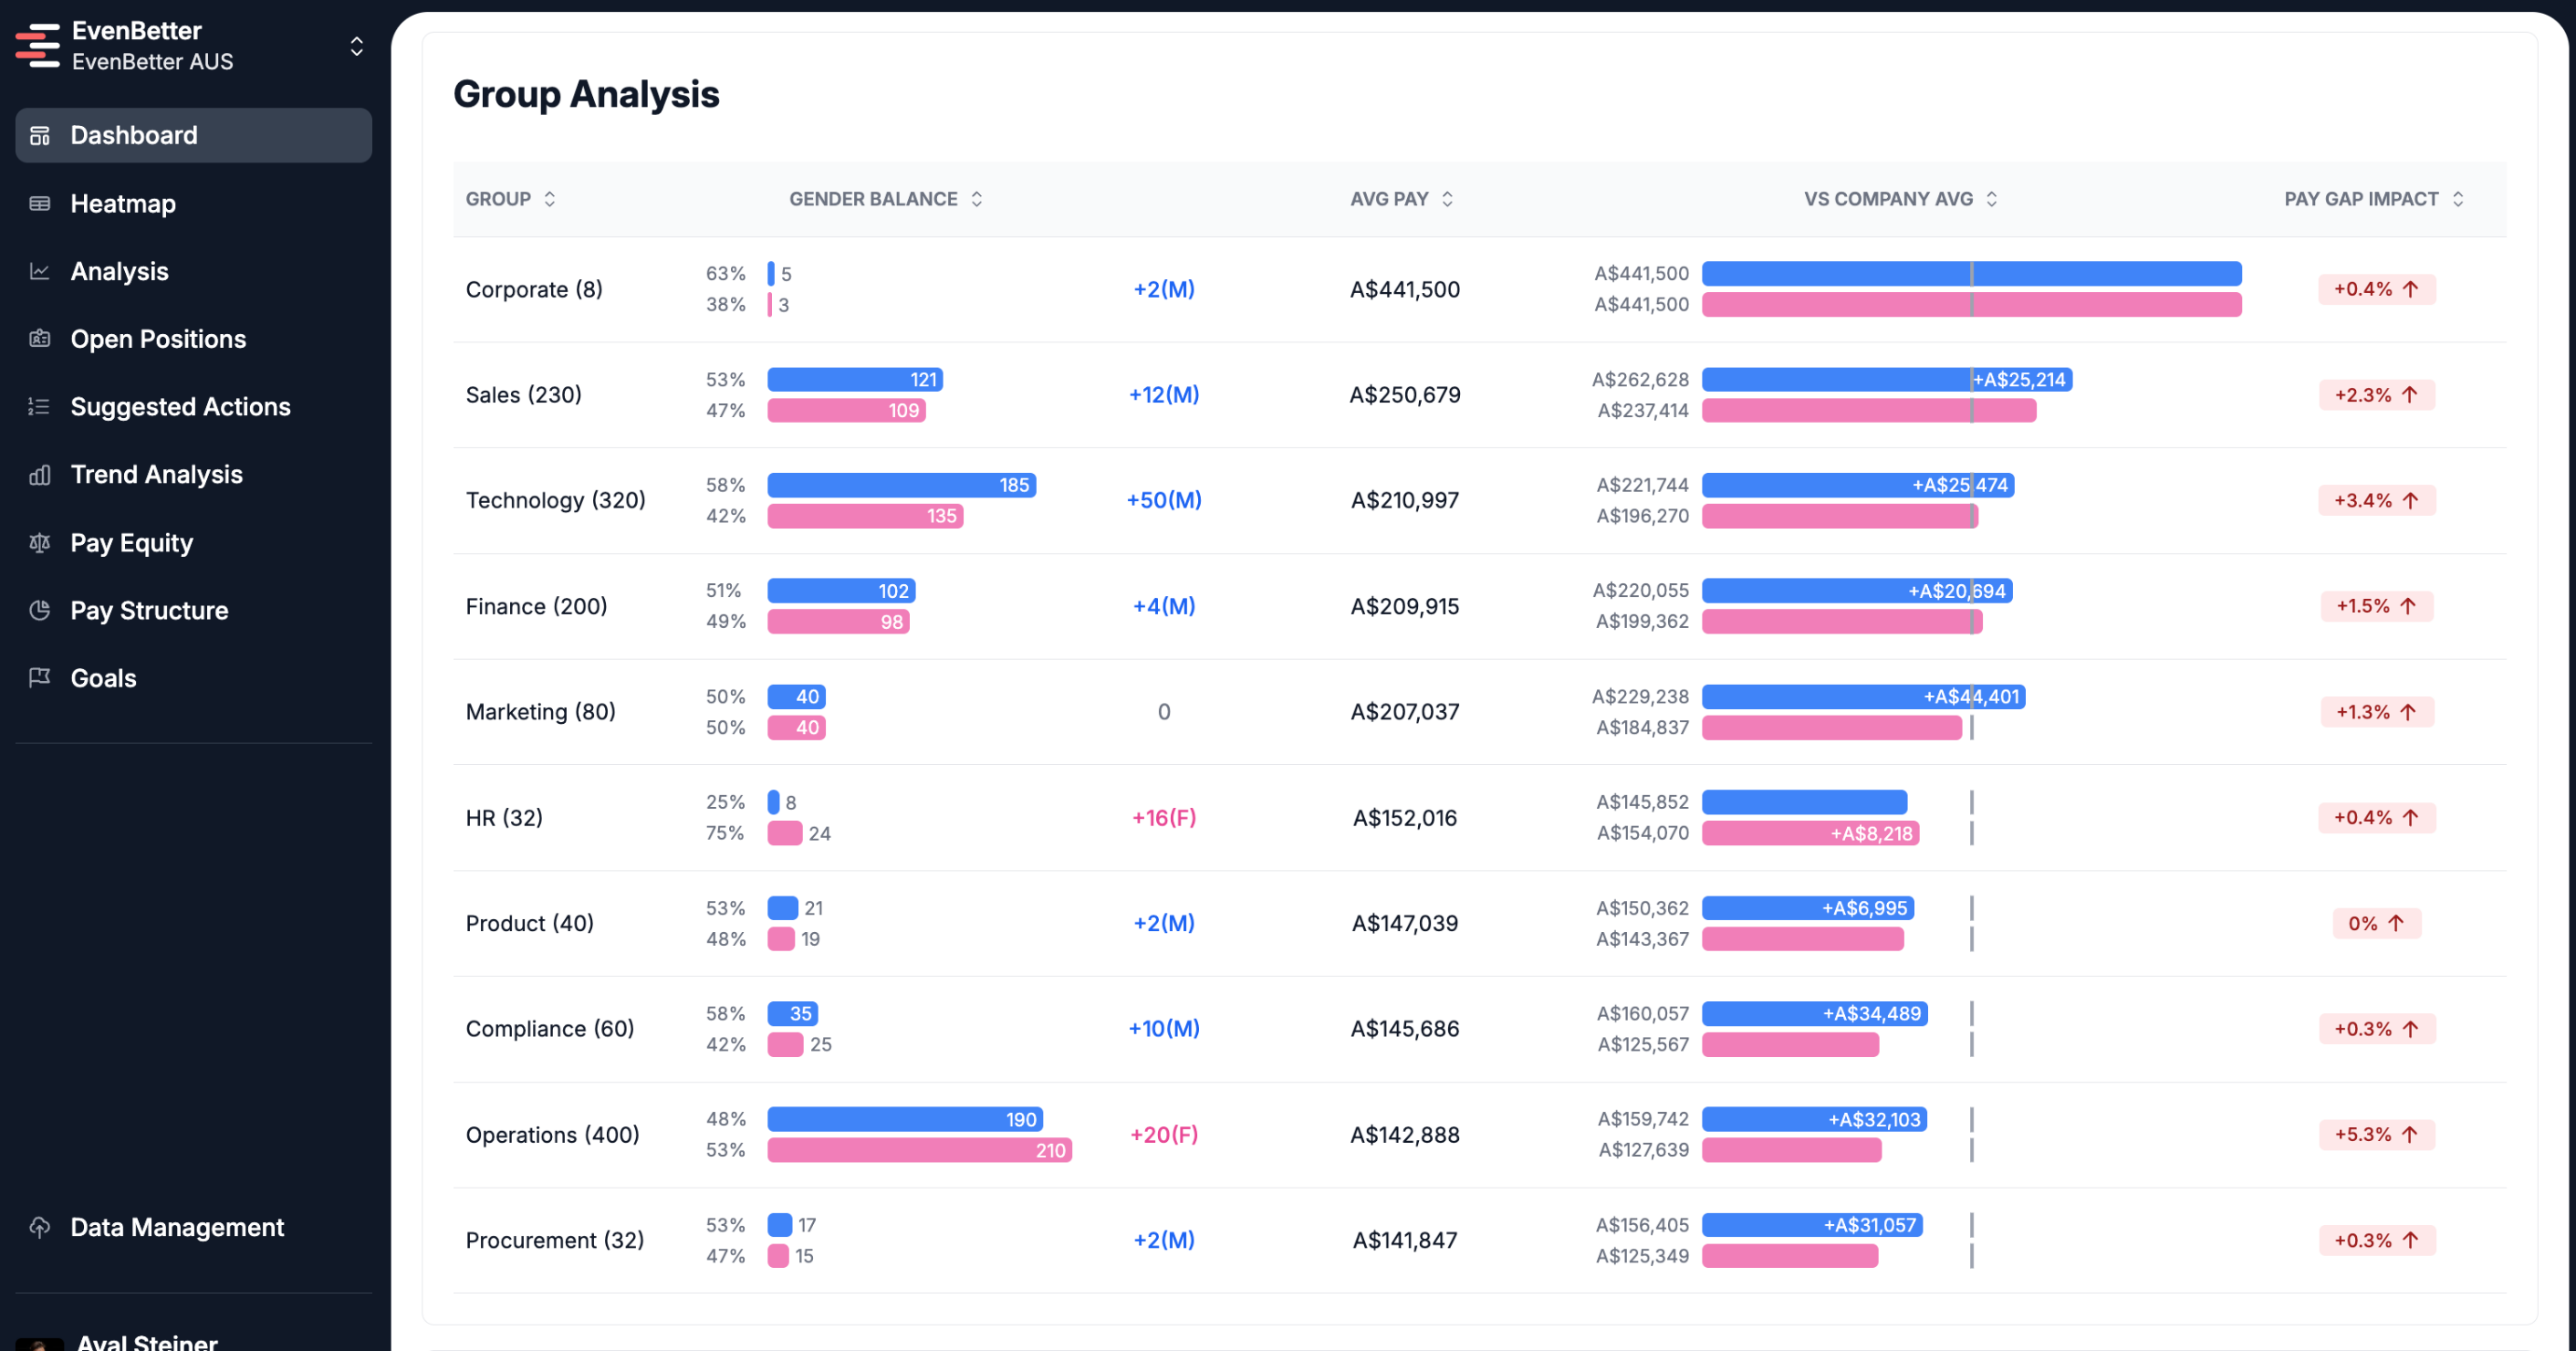Select the Goals flag icon
The width and height of the screenshot is (2576, 1351).
point(40,678)
